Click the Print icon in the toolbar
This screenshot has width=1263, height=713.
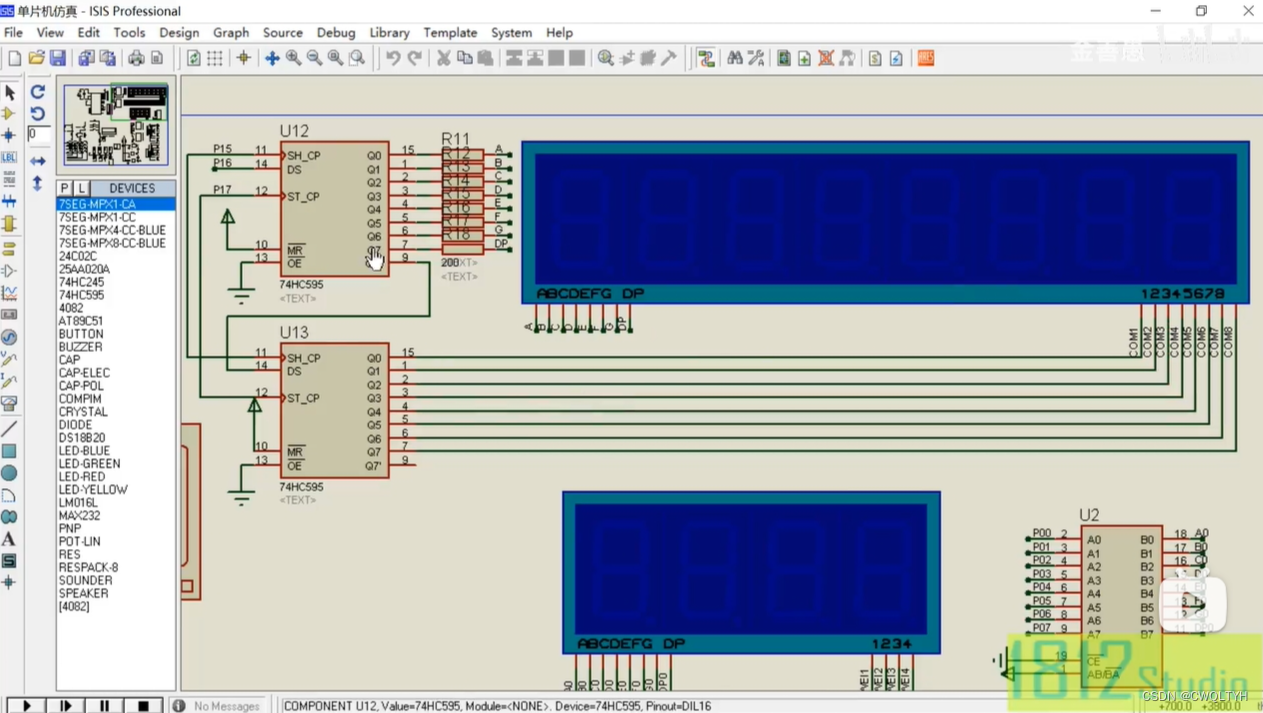136,59
